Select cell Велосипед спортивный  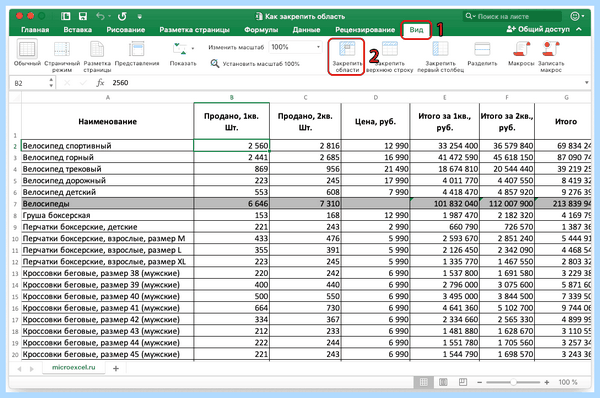pyautogui.click(x=108, y=146)
